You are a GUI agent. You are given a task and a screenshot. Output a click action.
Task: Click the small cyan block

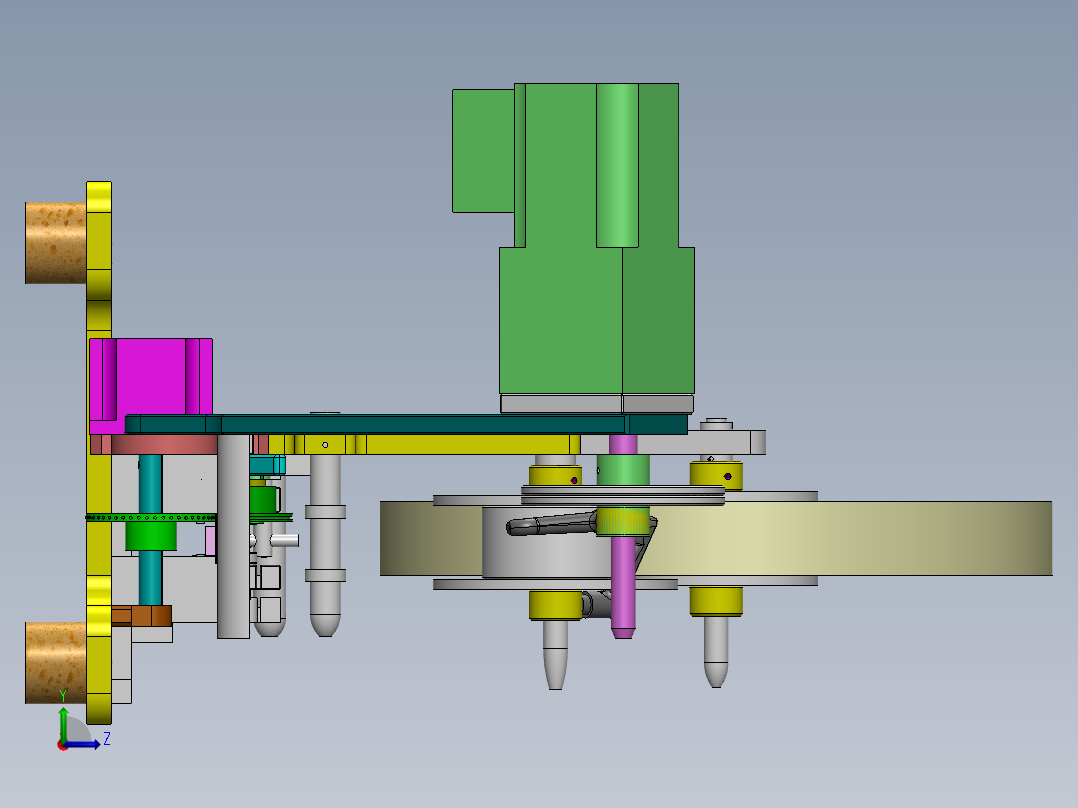(267, 465)
